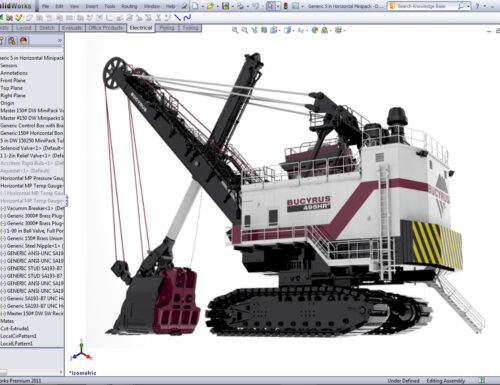500x385 pixels.
Task: Switch to the Evaluate tab
Action: click(x=72, y=28)
